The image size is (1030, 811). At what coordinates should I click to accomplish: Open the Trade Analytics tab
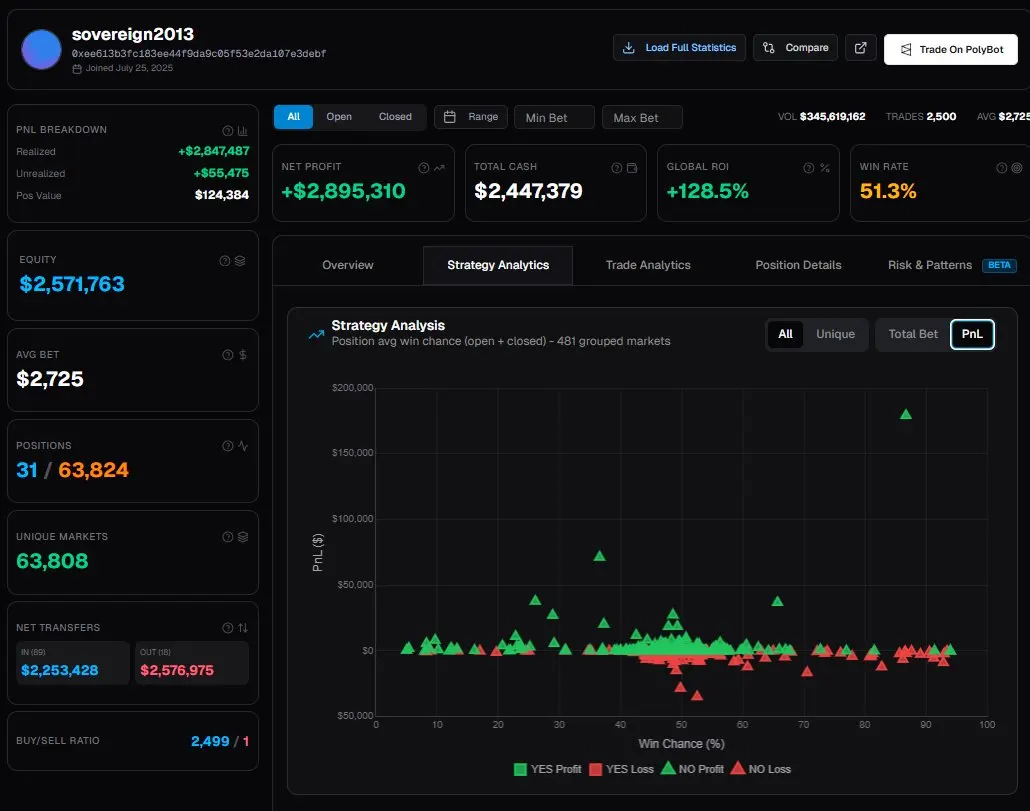648,265
